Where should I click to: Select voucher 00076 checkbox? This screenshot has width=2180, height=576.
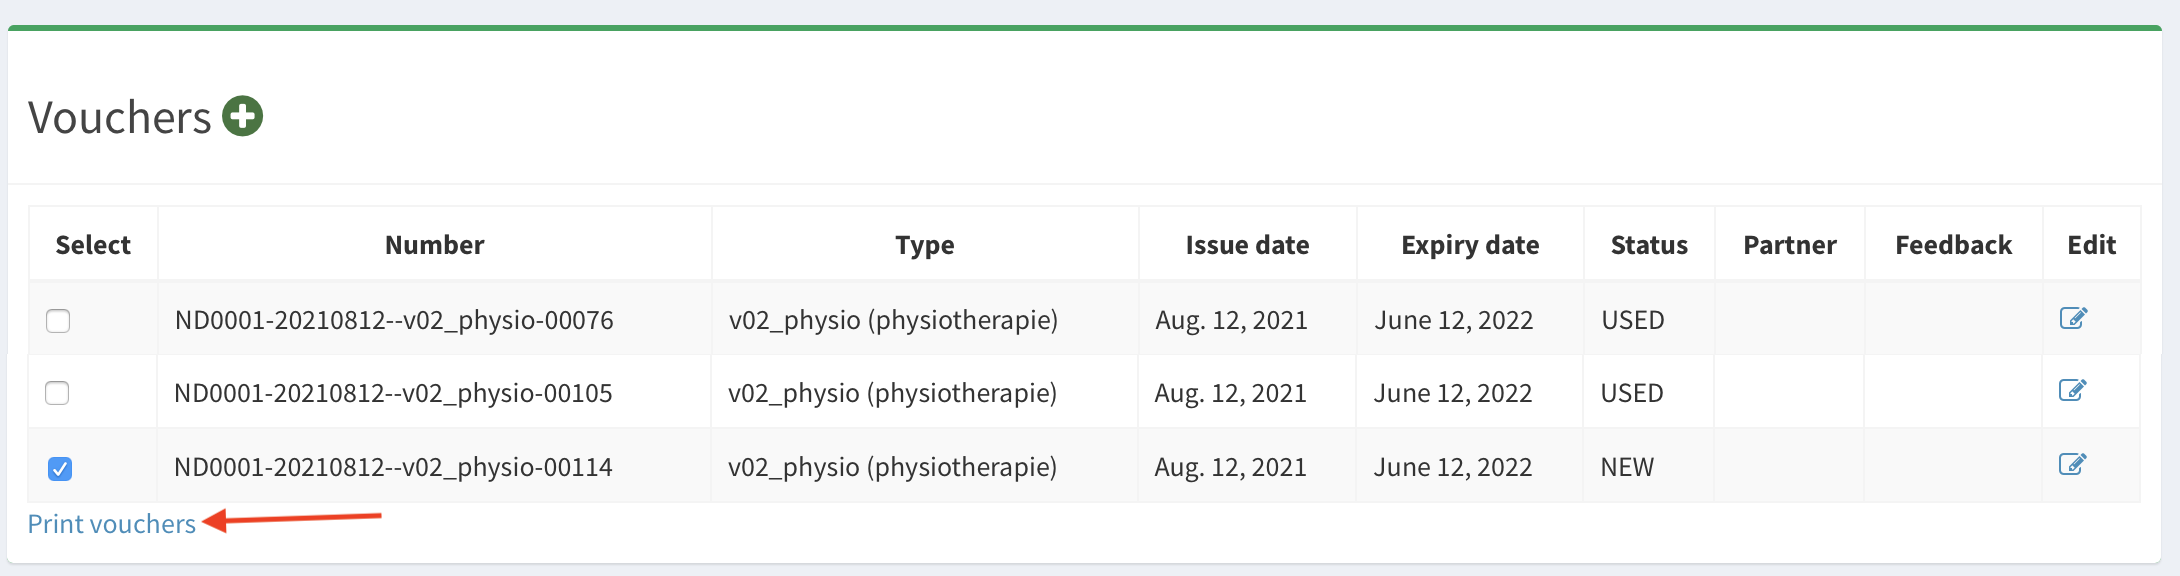[58, 321]
